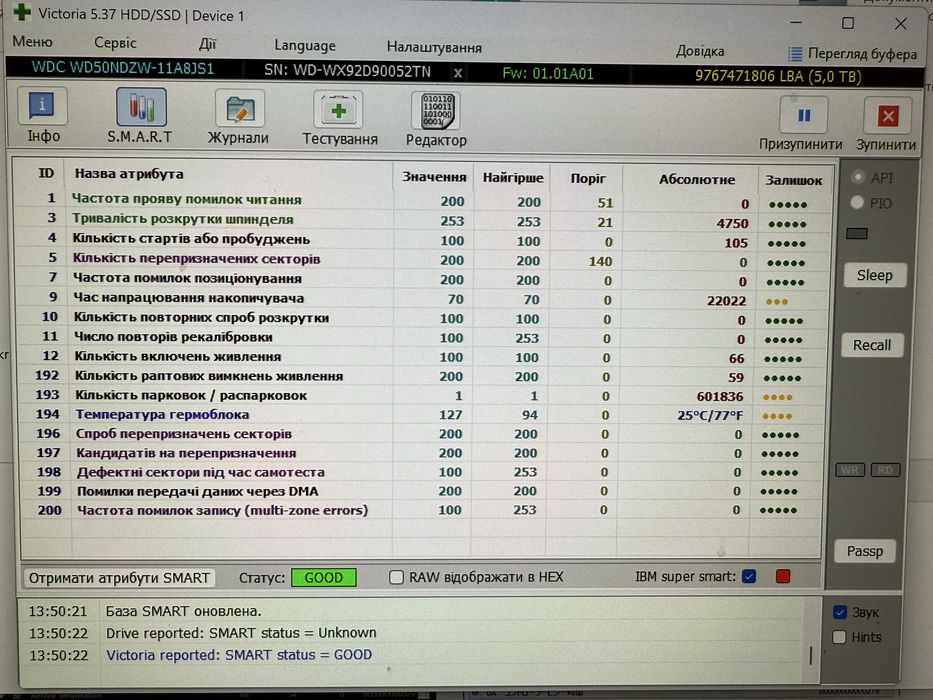
Task: Sort by ID column header
Action: (x=46, y=173)
